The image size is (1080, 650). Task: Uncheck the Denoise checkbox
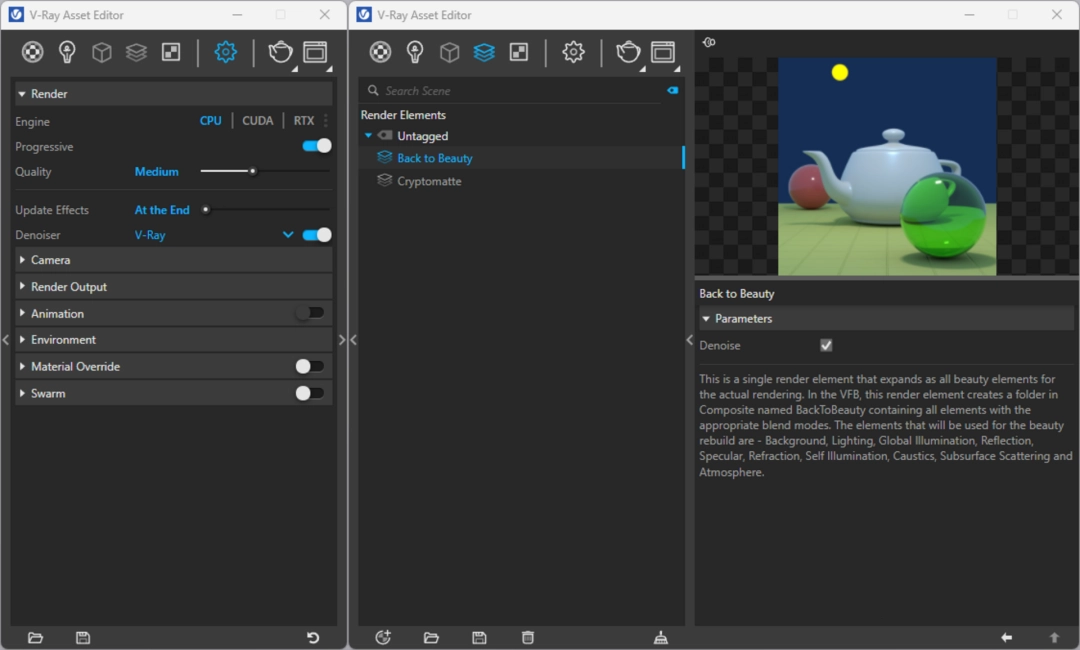(x=826, y=346)
